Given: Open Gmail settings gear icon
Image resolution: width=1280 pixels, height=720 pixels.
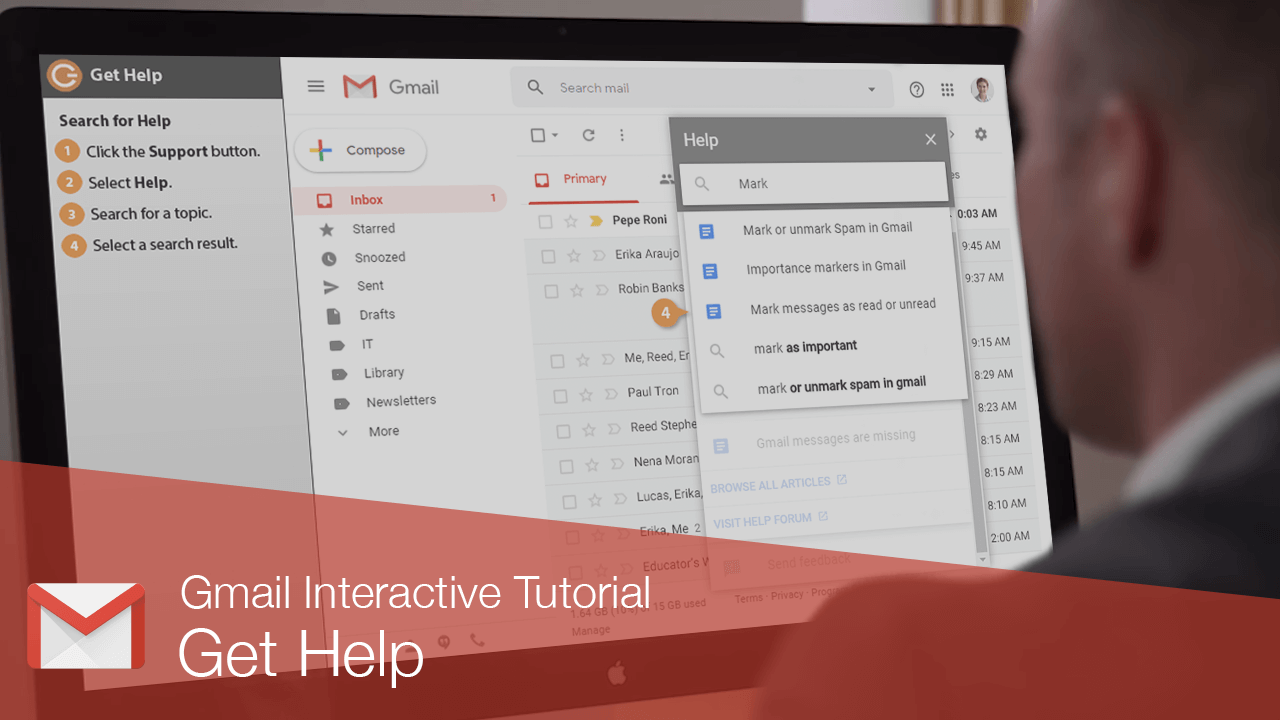Looking at the screenshot, I should click(x=980, y=133).
